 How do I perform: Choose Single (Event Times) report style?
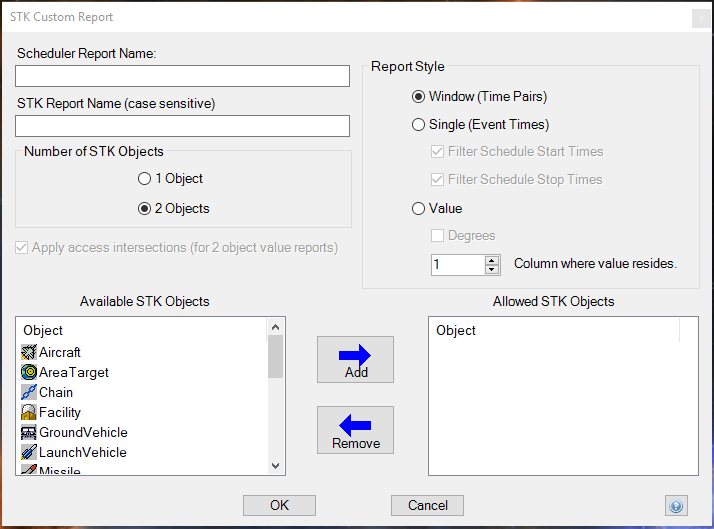point(419,125)
